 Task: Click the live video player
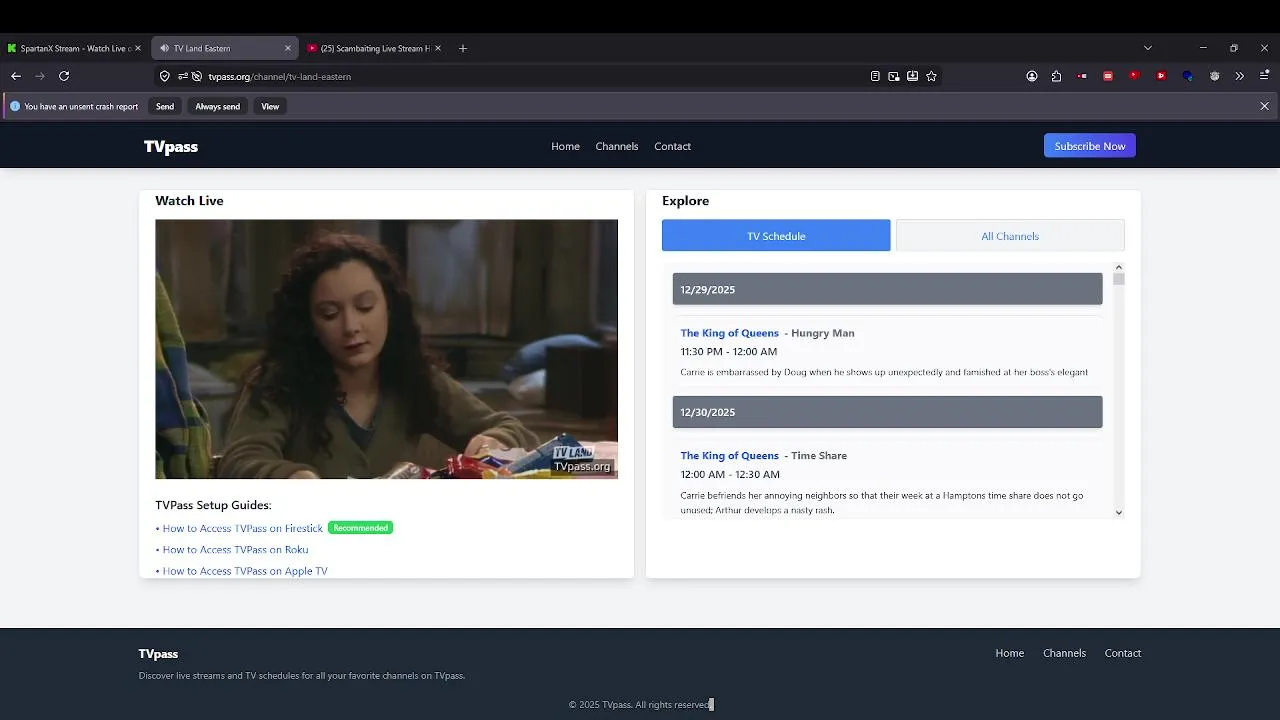coord(386,349)
